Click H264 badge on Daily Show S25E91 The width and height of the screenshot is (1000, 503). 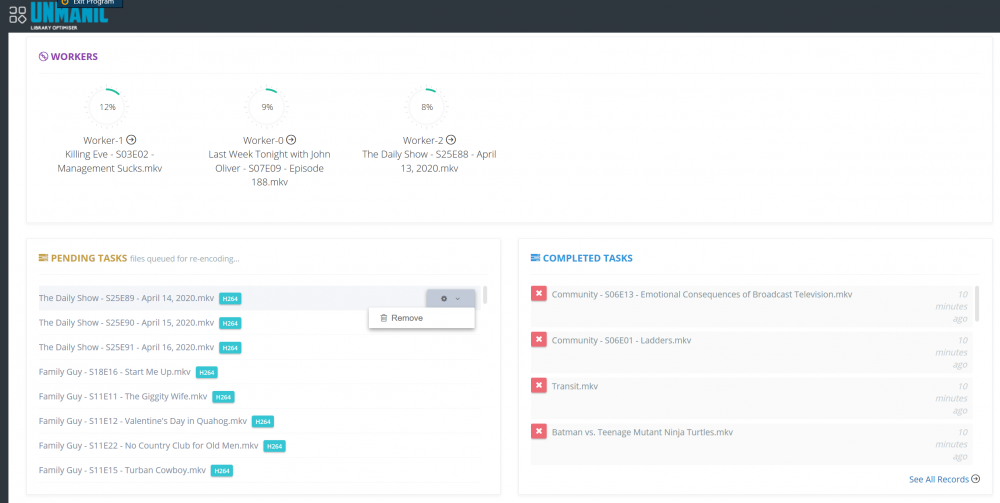(230, 348)
